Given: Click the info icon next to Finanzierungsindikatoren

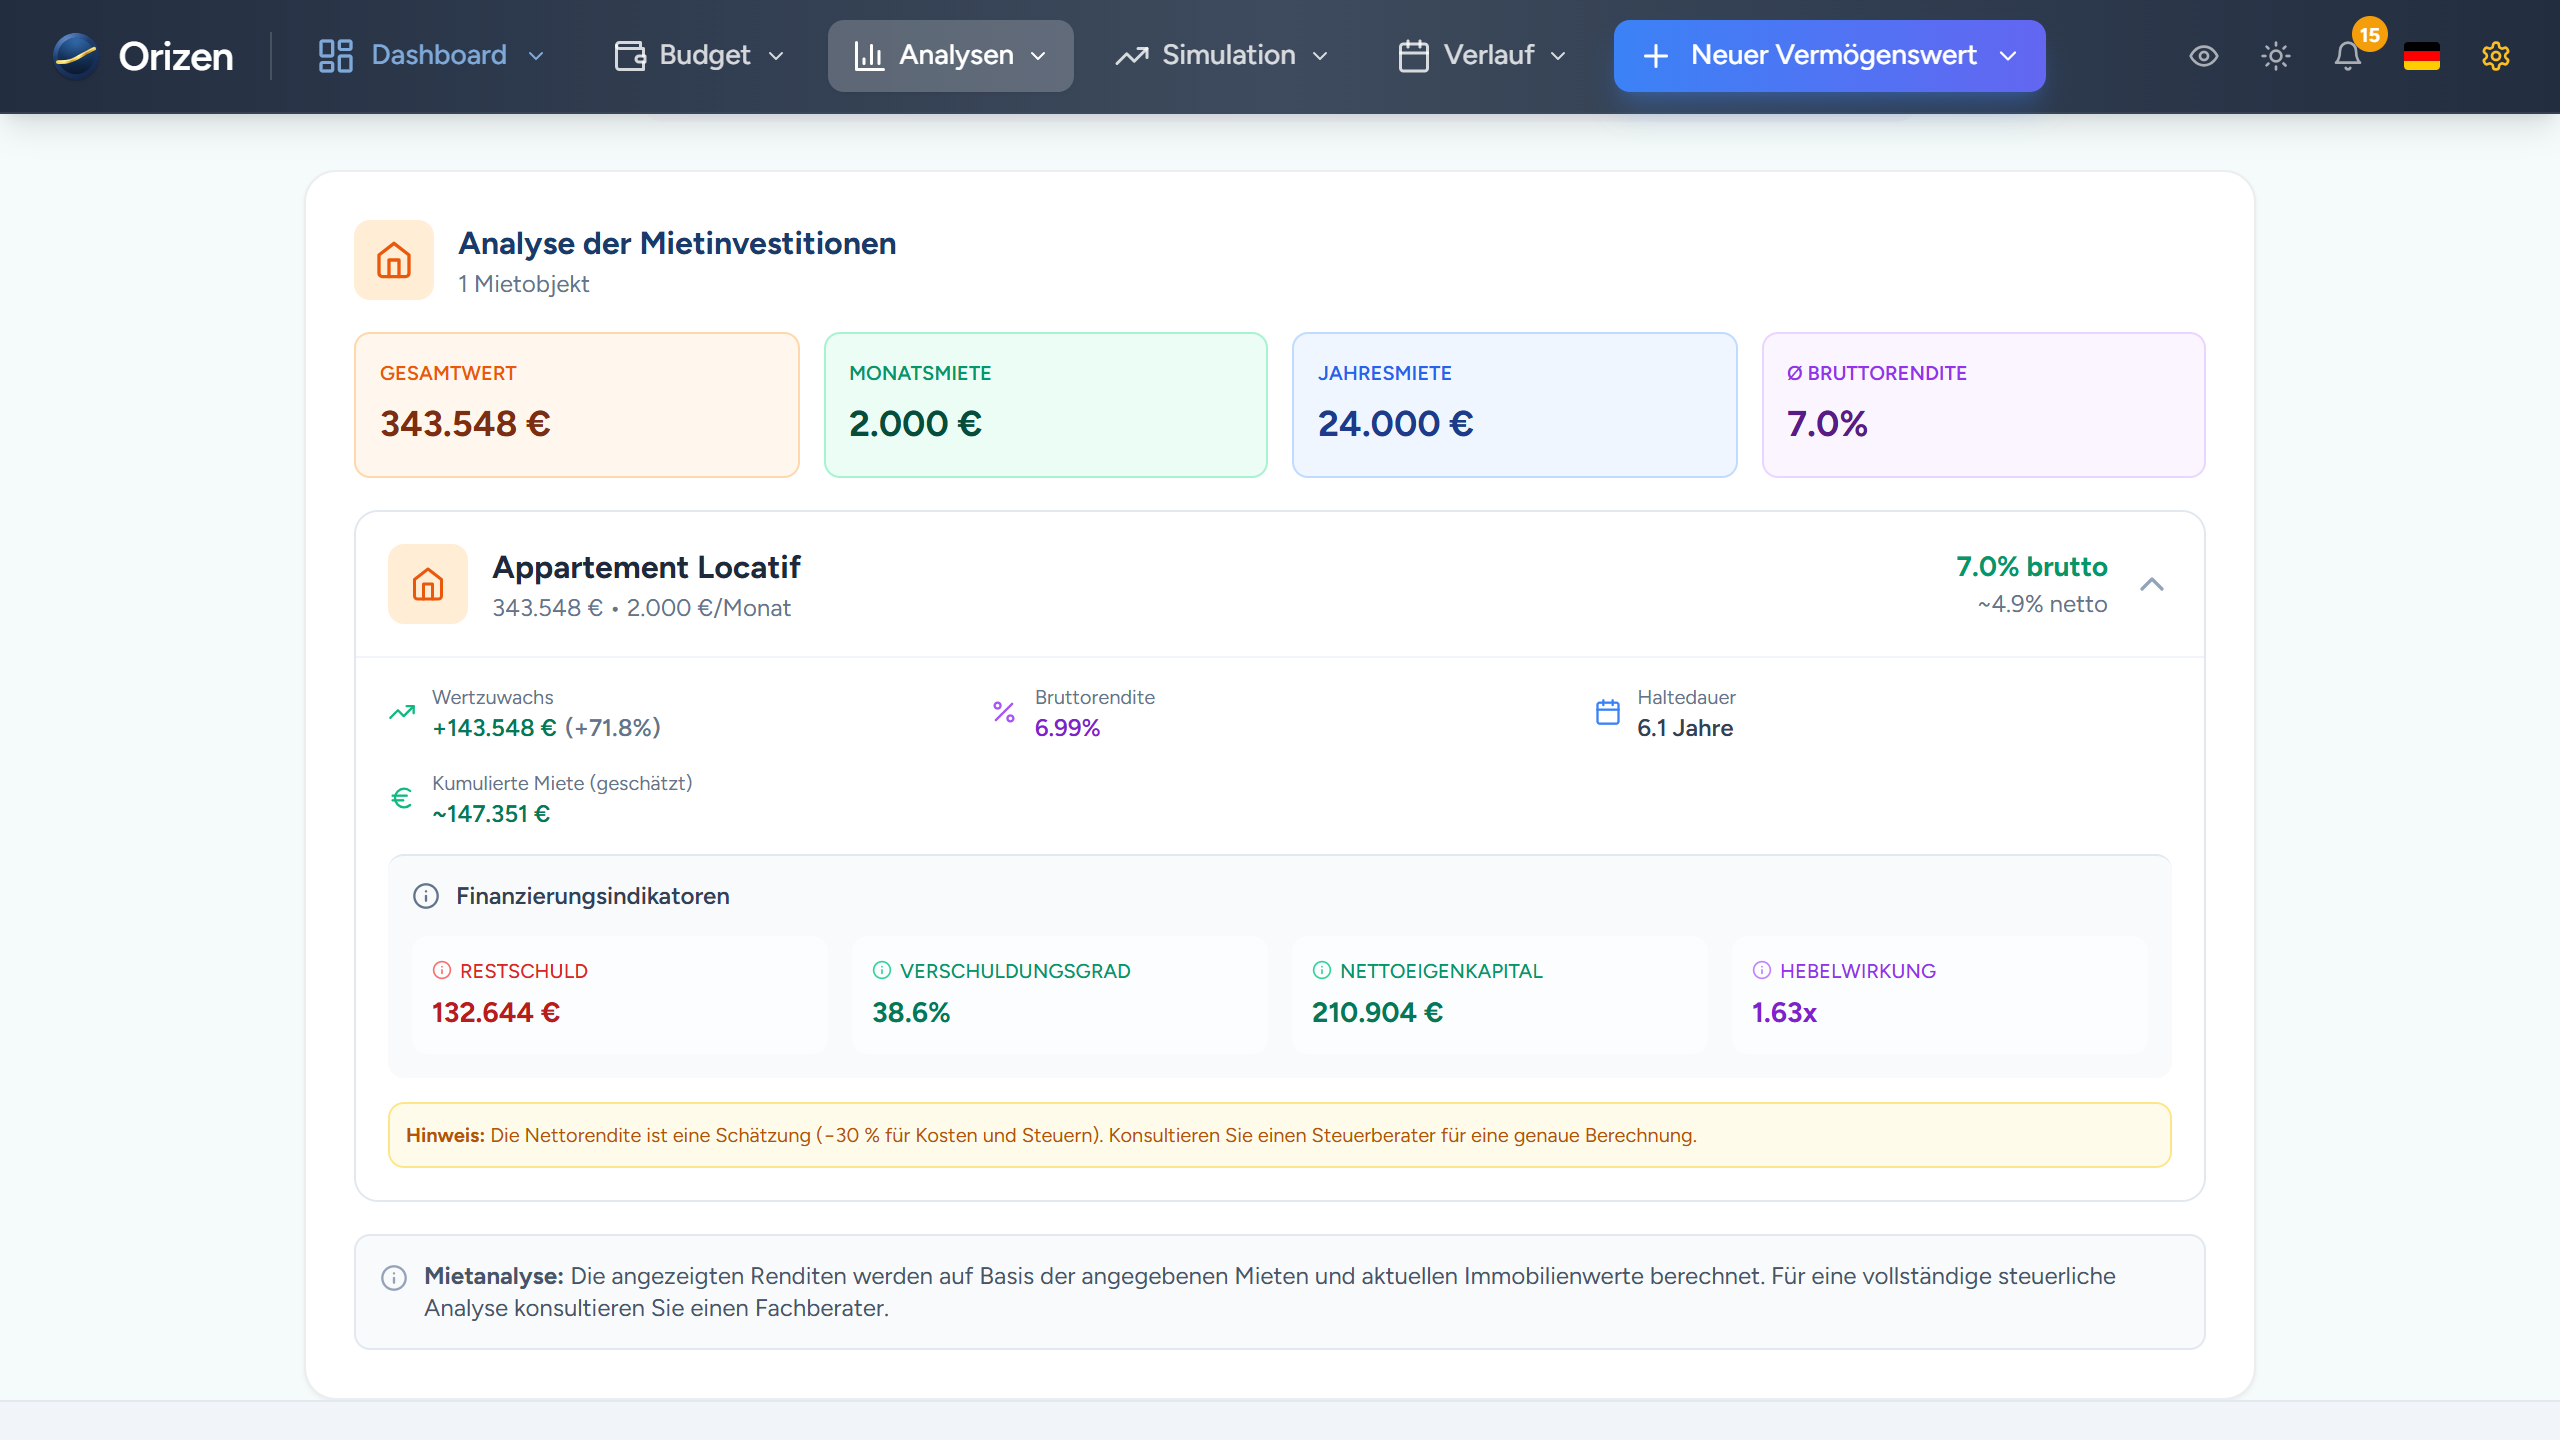Looking at the screenshot, I should 426,896.
